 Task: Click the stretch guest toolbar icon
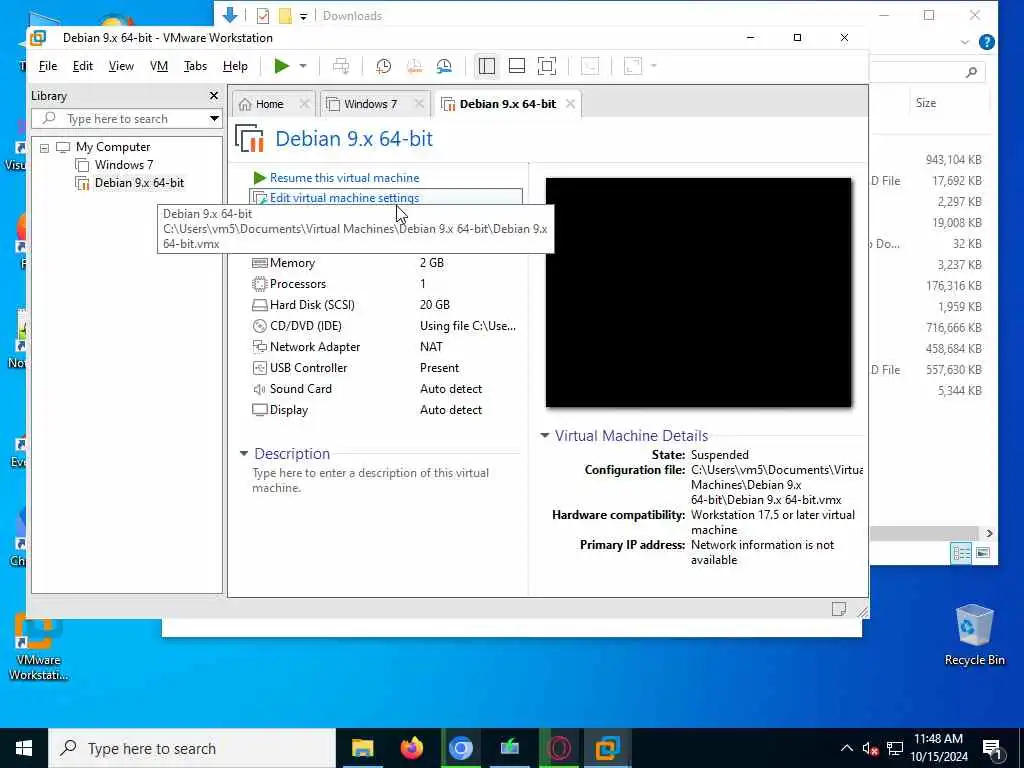633,66
